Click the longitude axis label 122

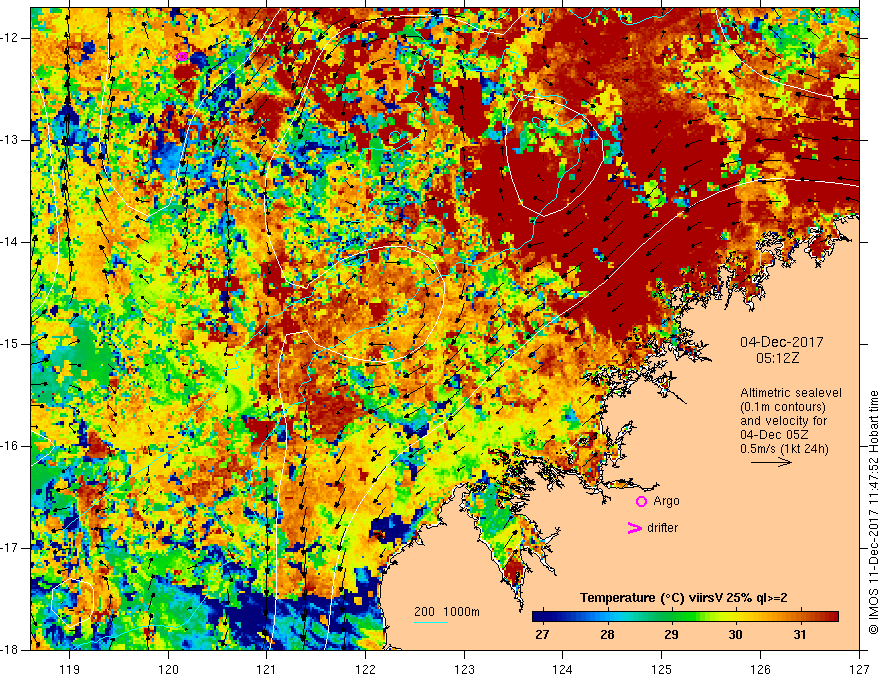[x=365, y=669]
